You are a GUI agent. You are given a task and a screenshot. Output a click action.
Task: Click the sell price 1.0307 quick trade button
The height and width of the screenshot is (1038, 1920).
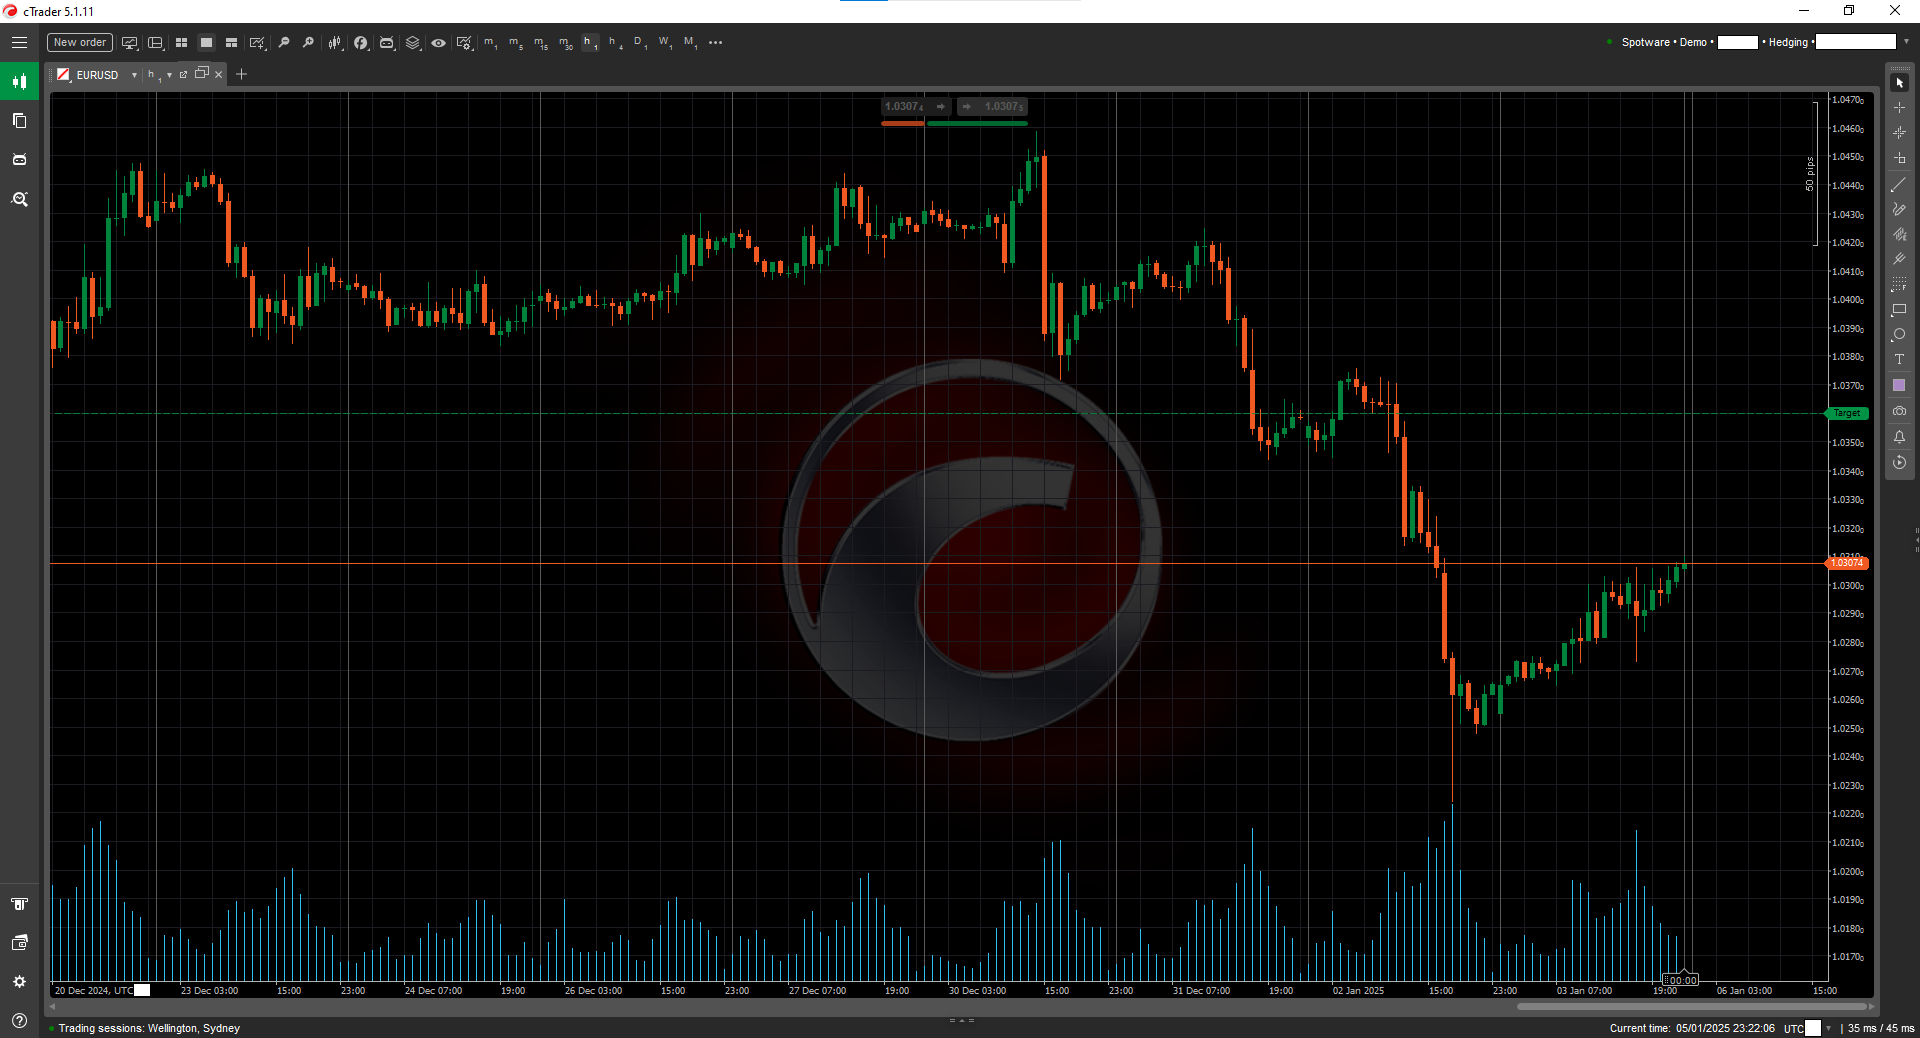point(915,107)
